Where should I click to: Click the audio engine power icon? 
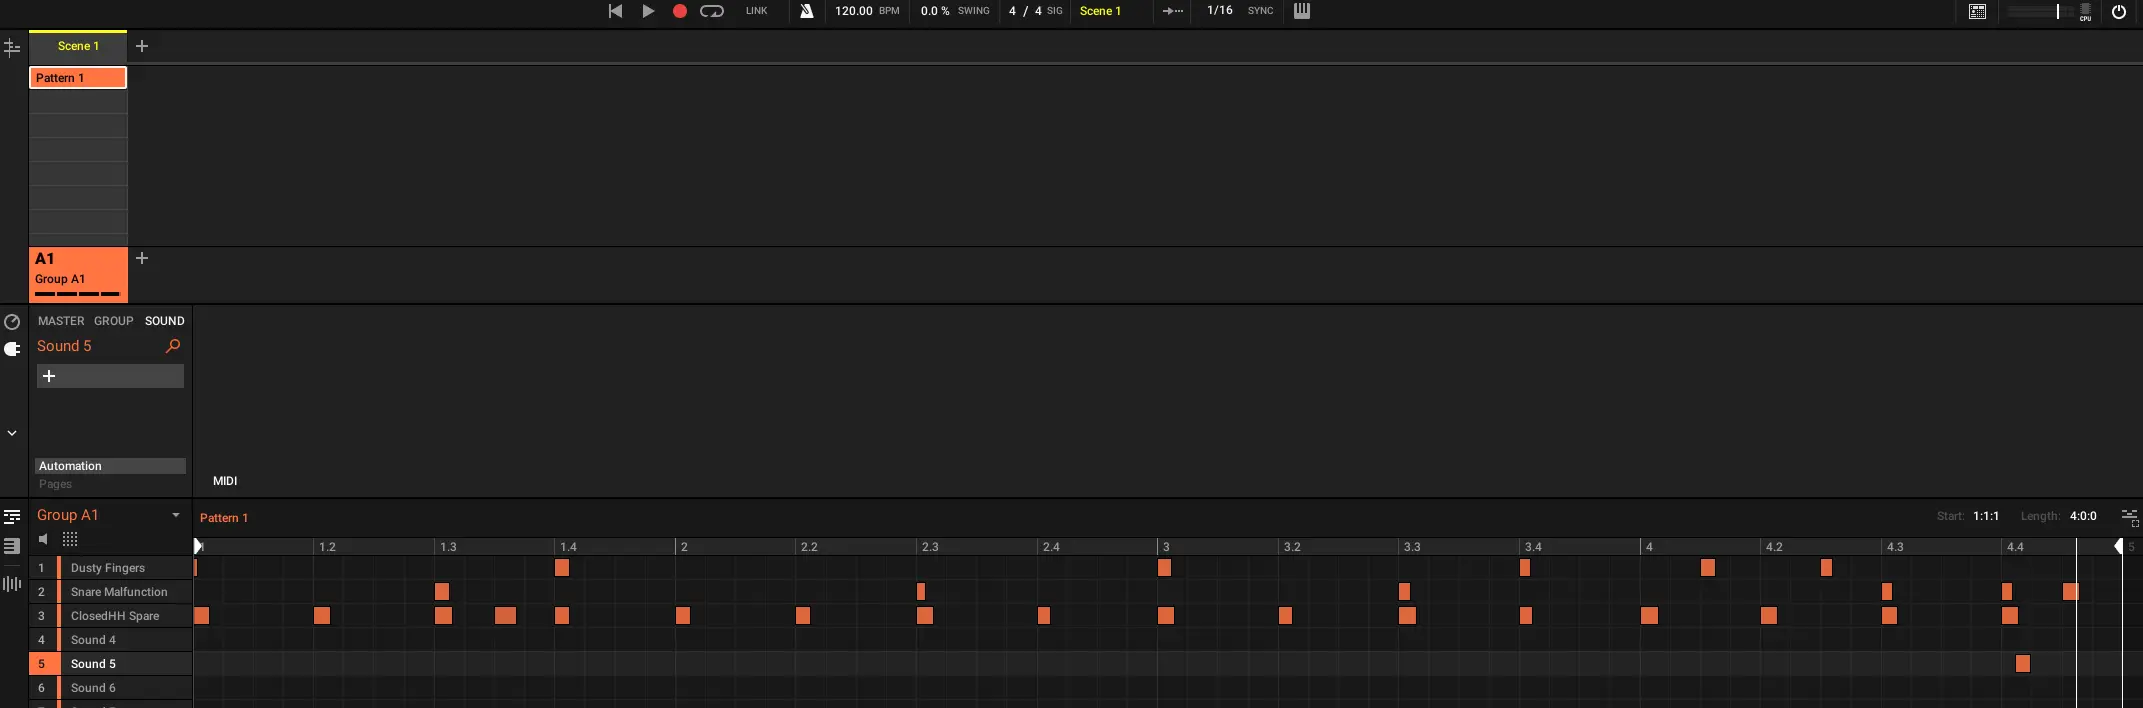[2118, 12]
